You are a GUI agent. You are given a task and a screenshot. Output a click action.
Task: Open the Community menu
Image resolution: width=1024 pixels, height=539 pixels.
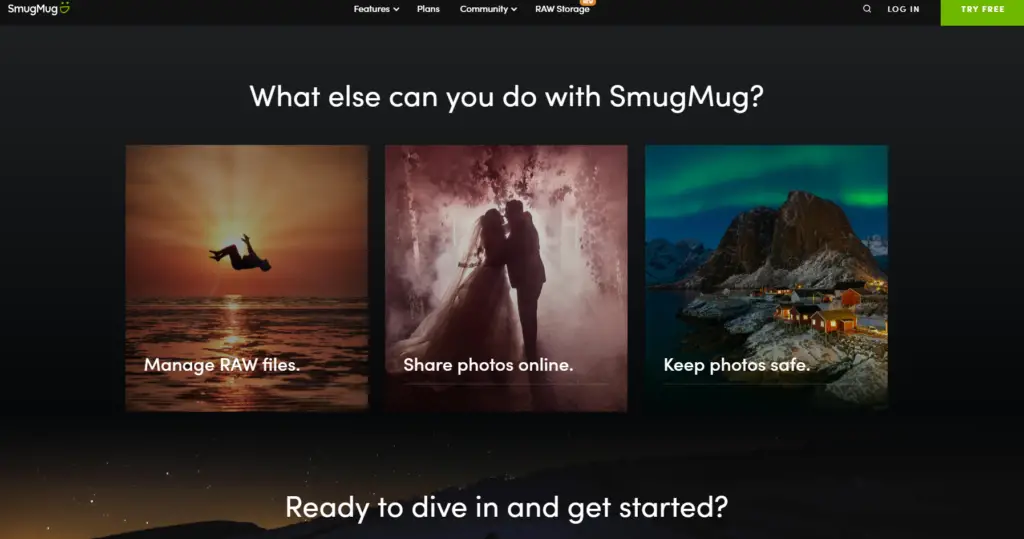pos(484,9)
